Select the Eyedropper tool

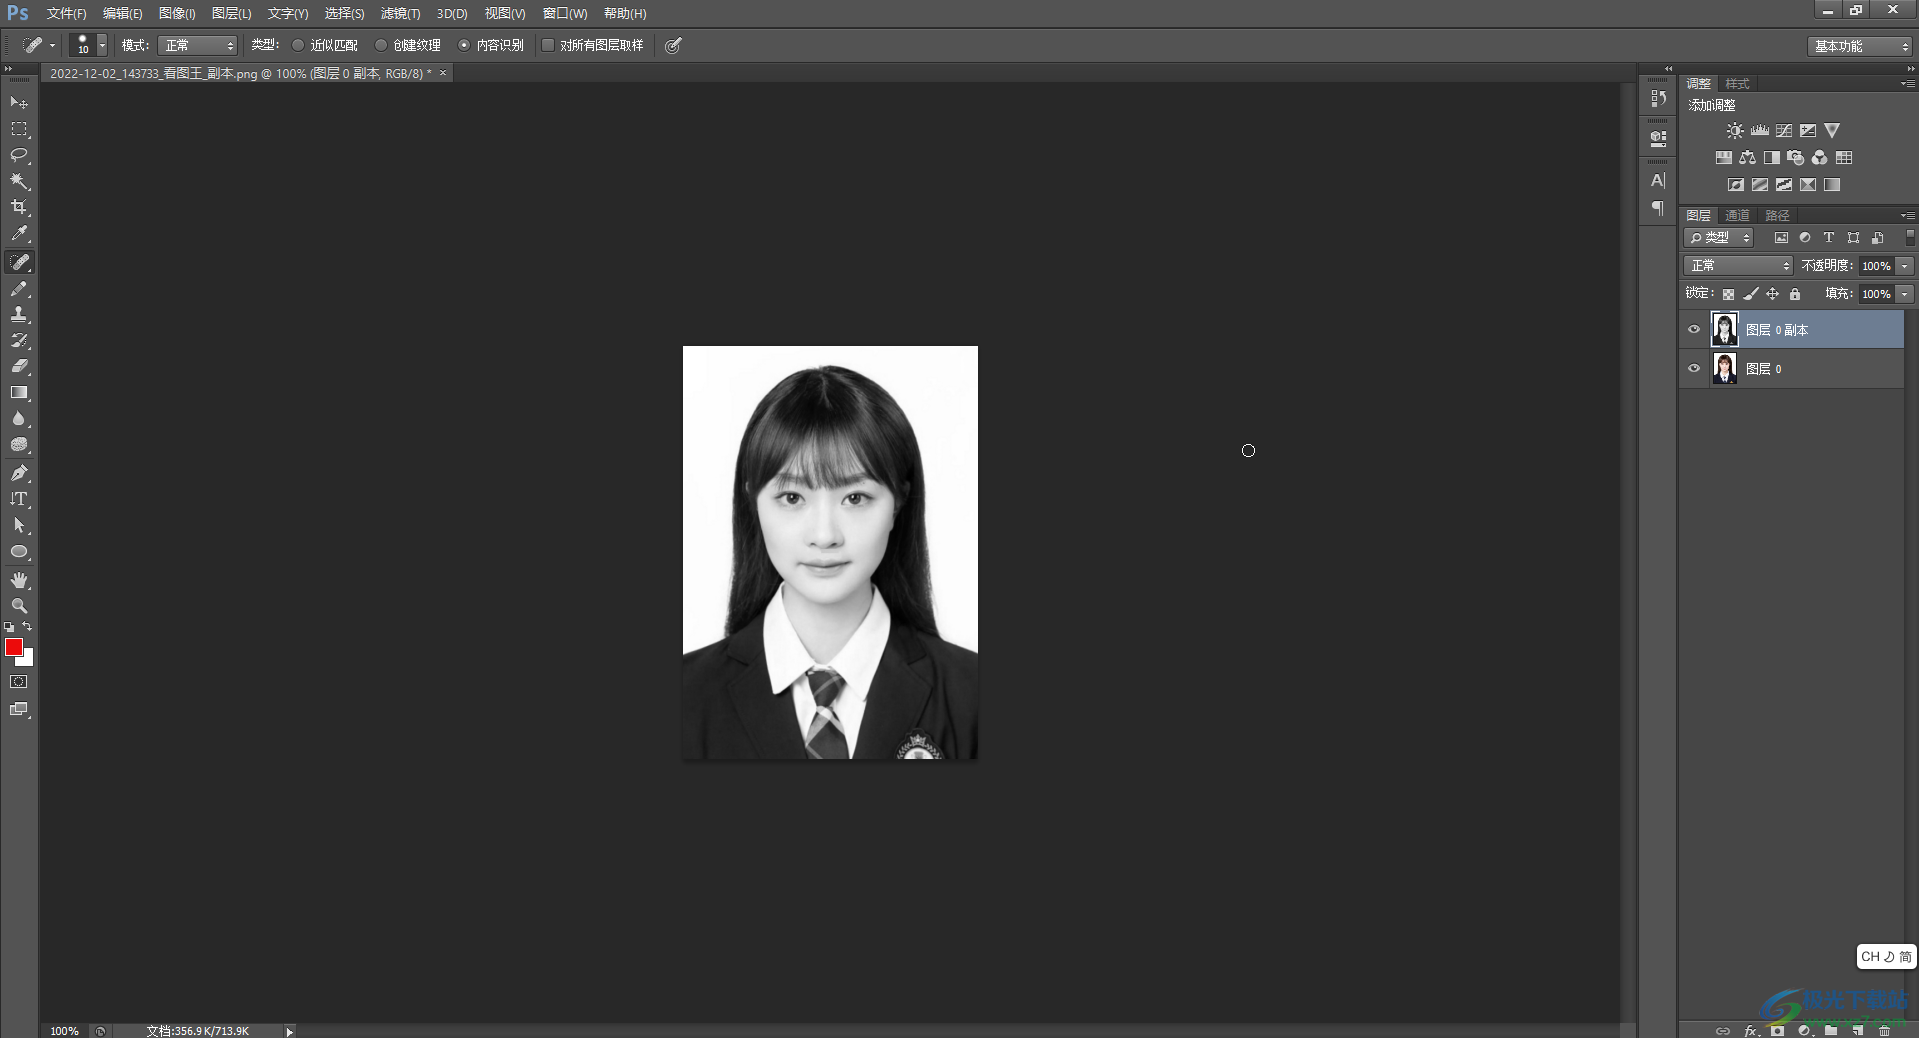coord(19,234)
